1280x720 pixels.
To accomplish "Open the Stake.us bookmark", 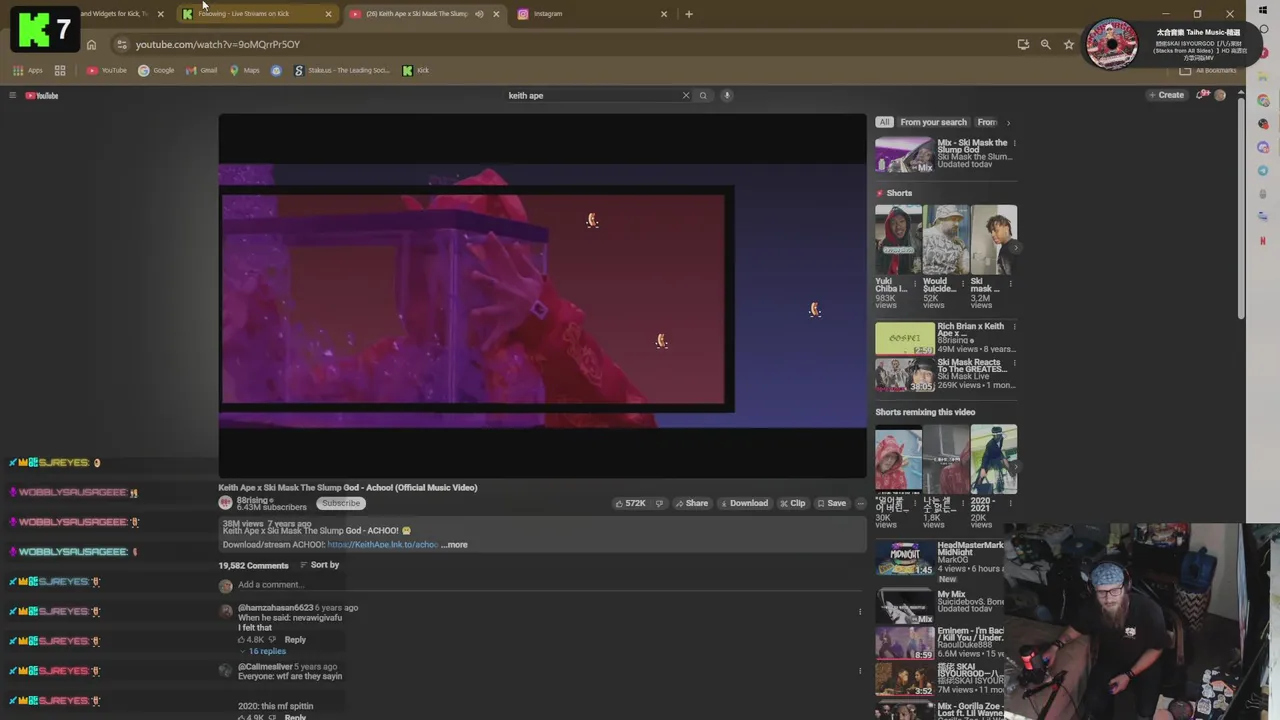I will (342, 70).
